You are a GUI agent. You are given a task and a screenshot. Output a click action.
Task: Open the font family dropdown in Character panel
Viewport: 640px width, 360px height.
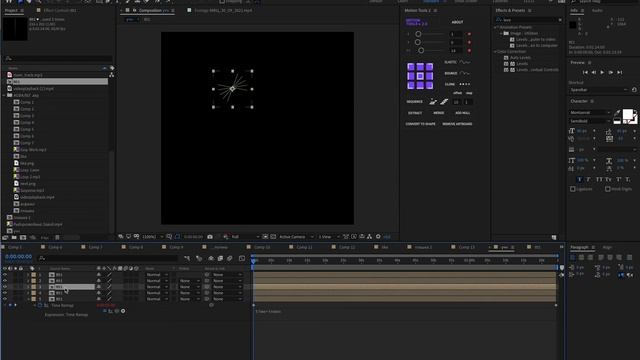[590, 113]
